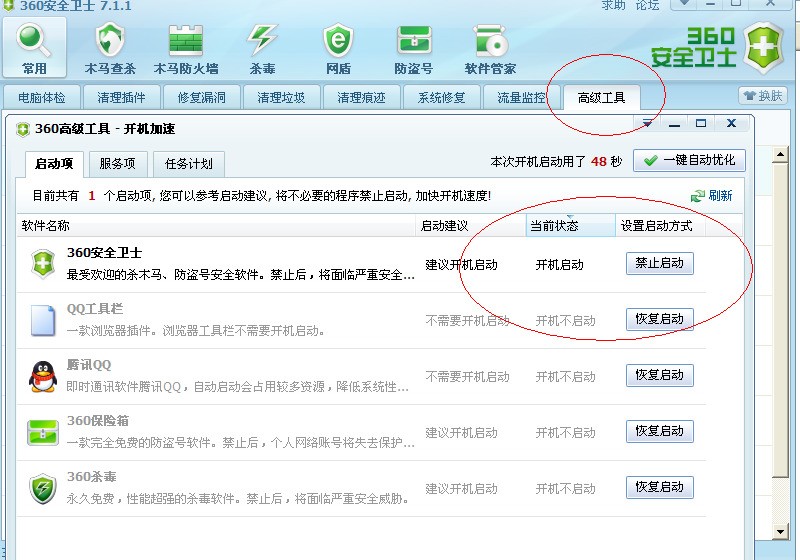The image size is (800, 560).
Task: Select the 360保险箱 program name text
Action: coord(98,421)
